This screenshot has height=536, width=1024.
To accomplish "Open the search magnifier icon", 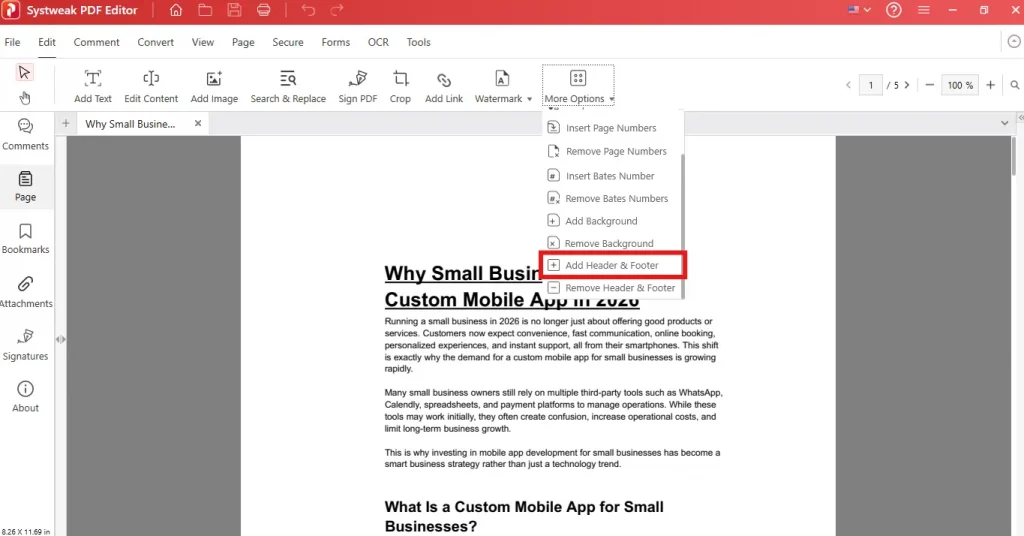I will pyautogui.click(x=1015, y=85).
